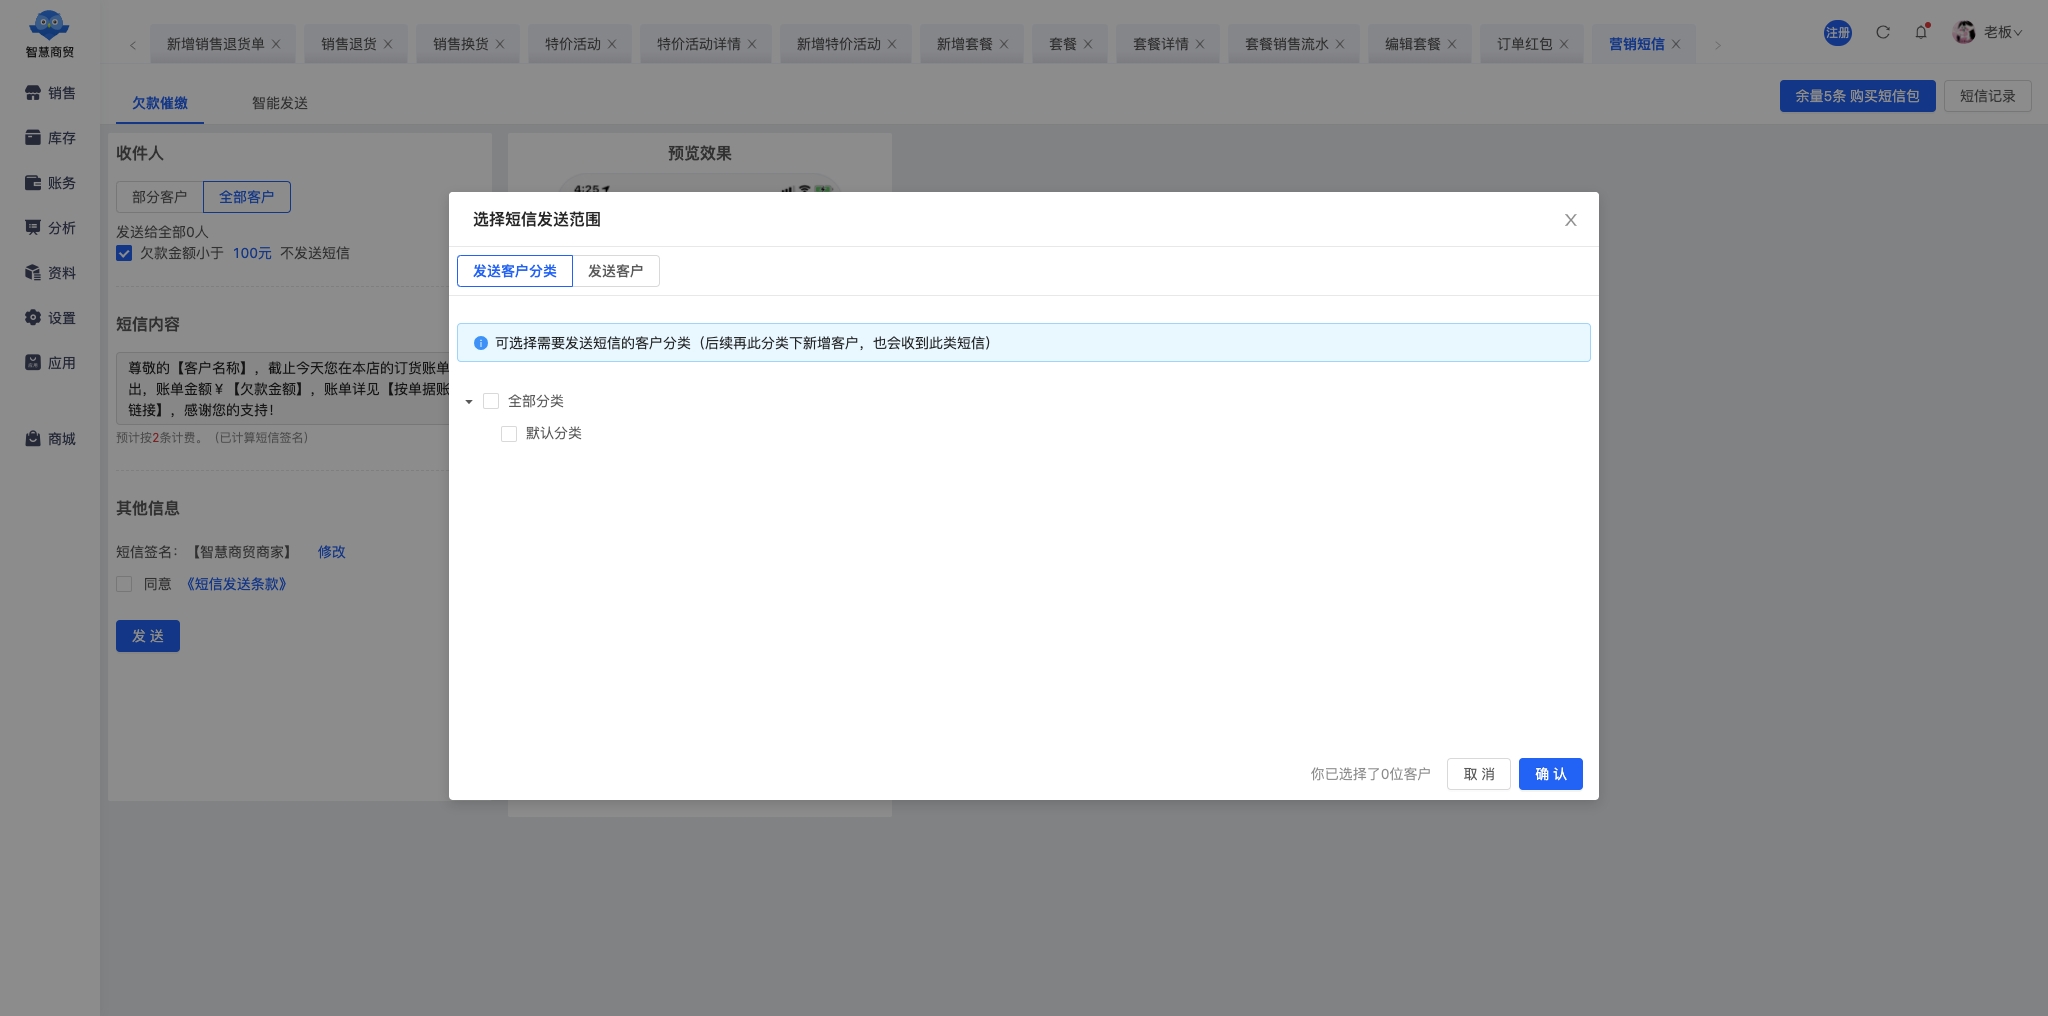This screenshot has height=1016, width=2048.
Task: Select 全部客户 recipient option
Action: tap(247, 197)
